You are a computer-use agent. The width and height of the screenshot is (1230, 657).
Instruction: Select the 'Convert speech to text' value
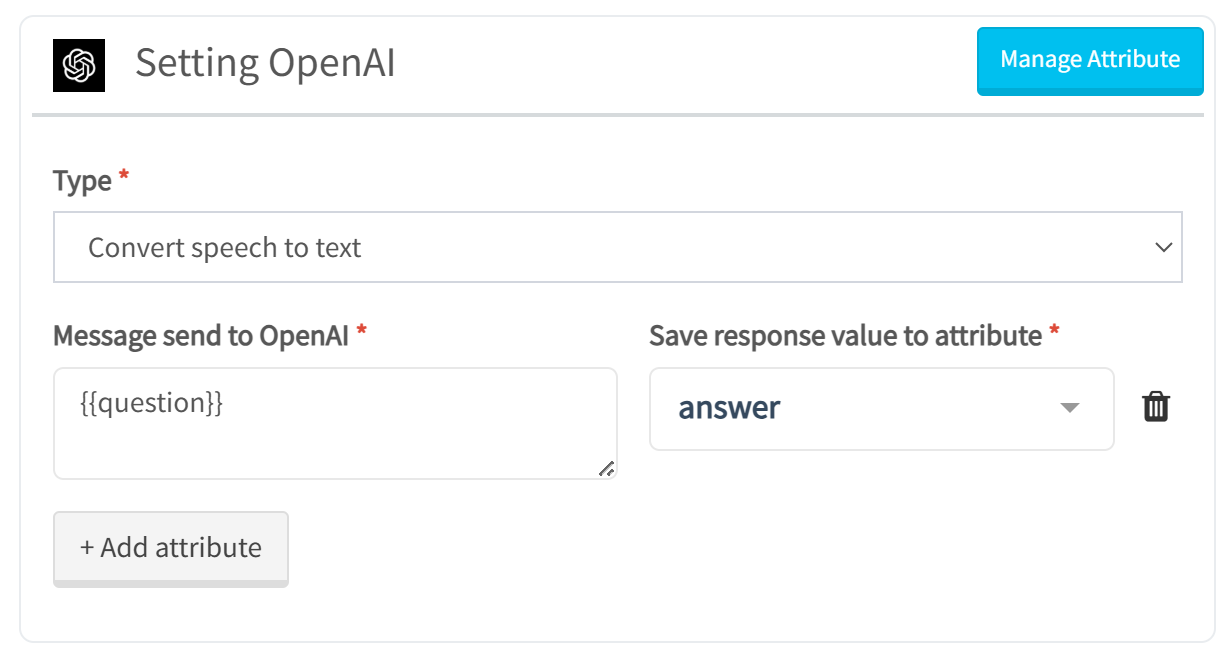(225, 248)
